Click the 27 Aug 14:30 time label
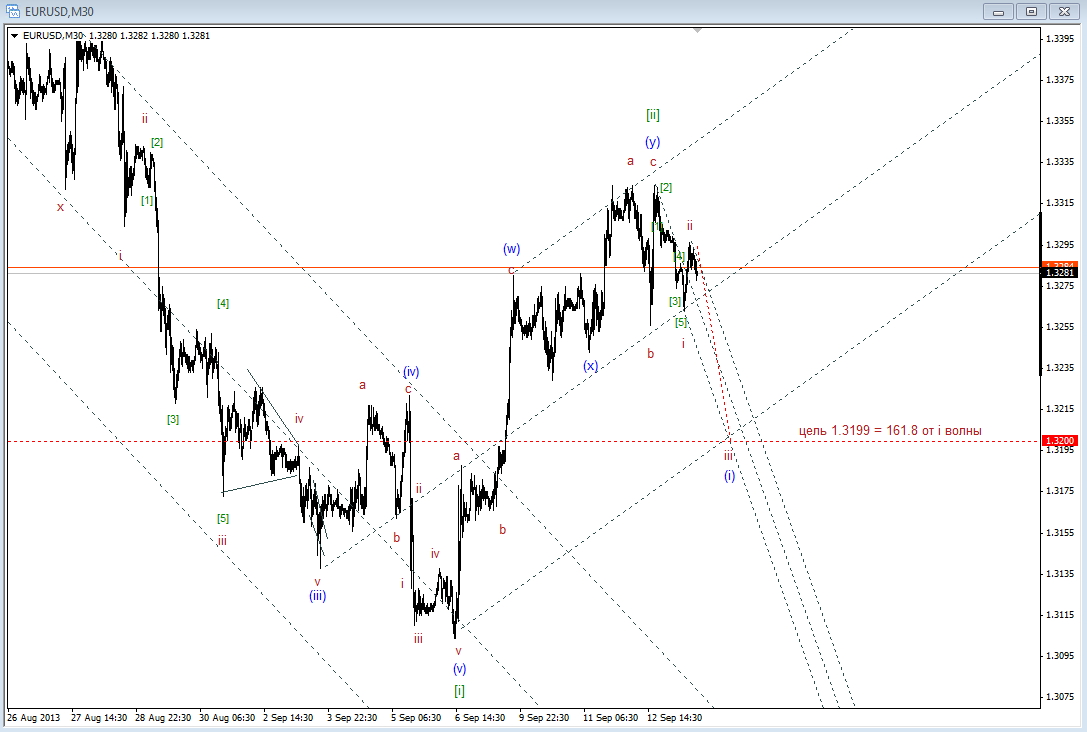Image resolution: width=1087 pixels, height=732 pixels. pos(99,717)
